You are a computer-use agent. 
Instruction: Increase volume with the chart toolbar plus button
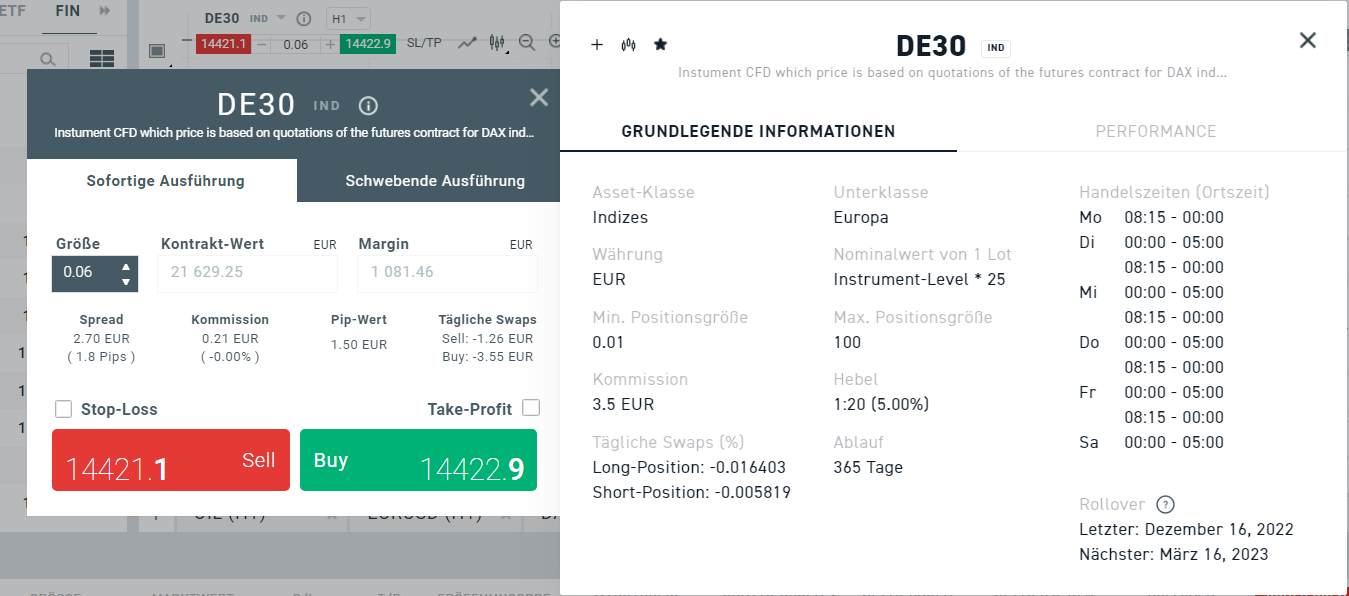[x=330, y=44]
